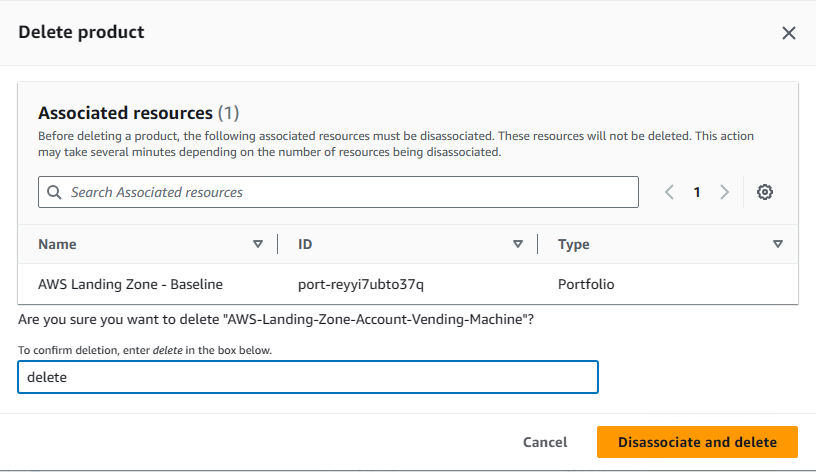This screenshot has height=472, width=816.
Task: Toggle Type column sort arrow
Action: click(778, 244)
